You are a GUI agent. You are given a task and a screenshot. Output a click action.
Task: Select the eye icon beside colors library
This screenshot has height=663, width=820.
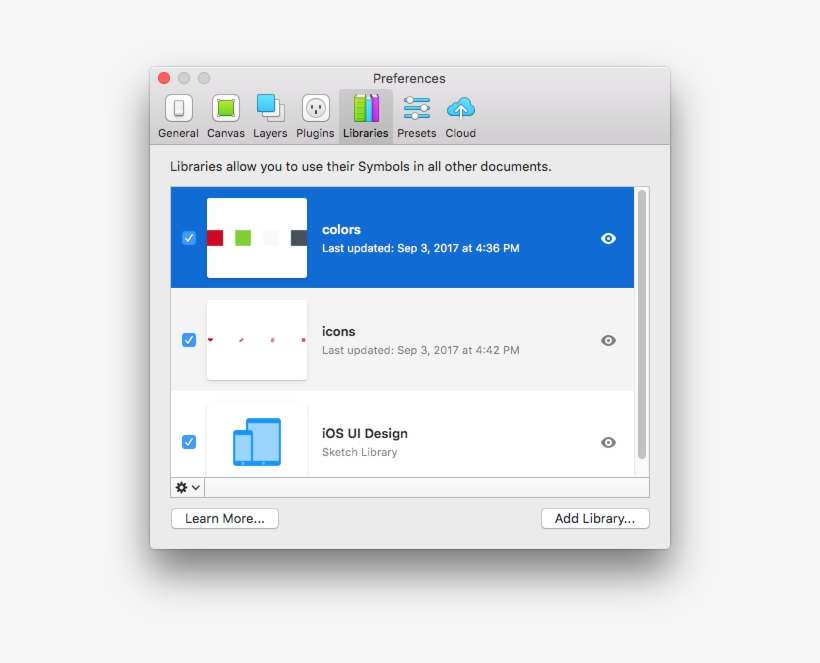coord(608,238)
